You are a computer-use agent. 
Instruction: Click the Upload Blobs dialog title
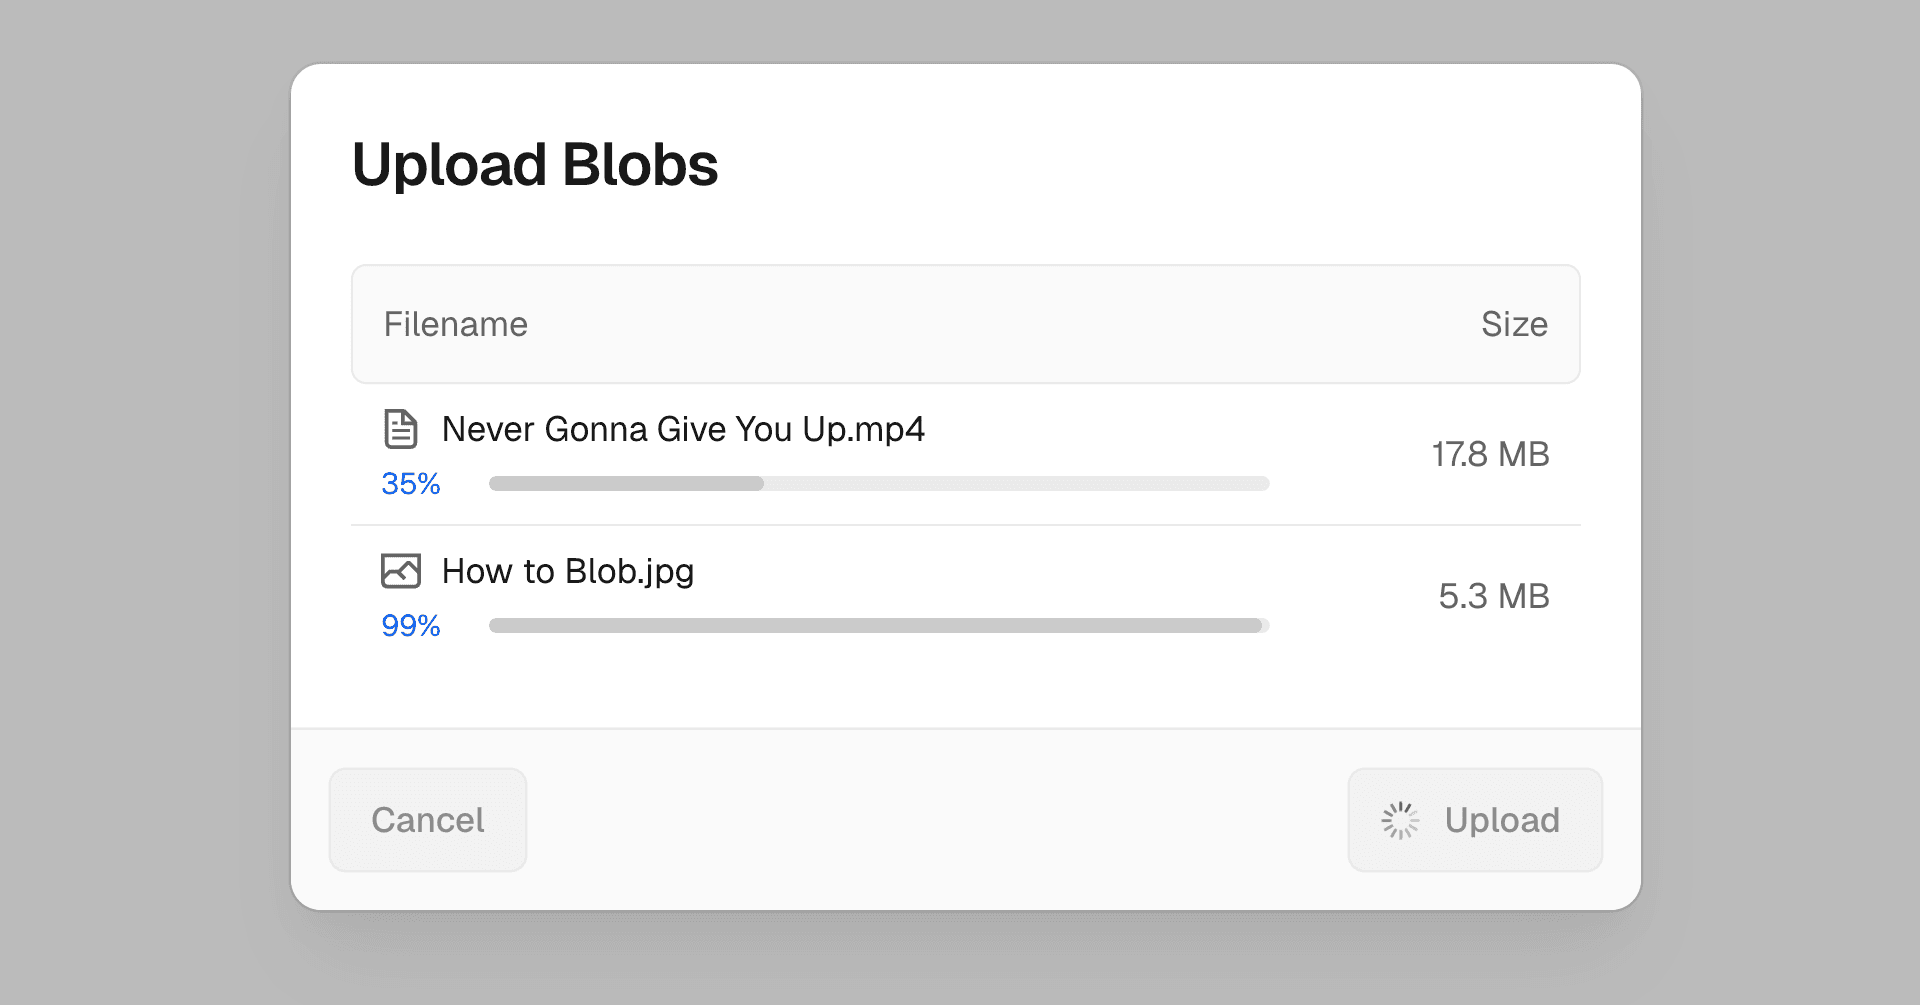point(535,165)
